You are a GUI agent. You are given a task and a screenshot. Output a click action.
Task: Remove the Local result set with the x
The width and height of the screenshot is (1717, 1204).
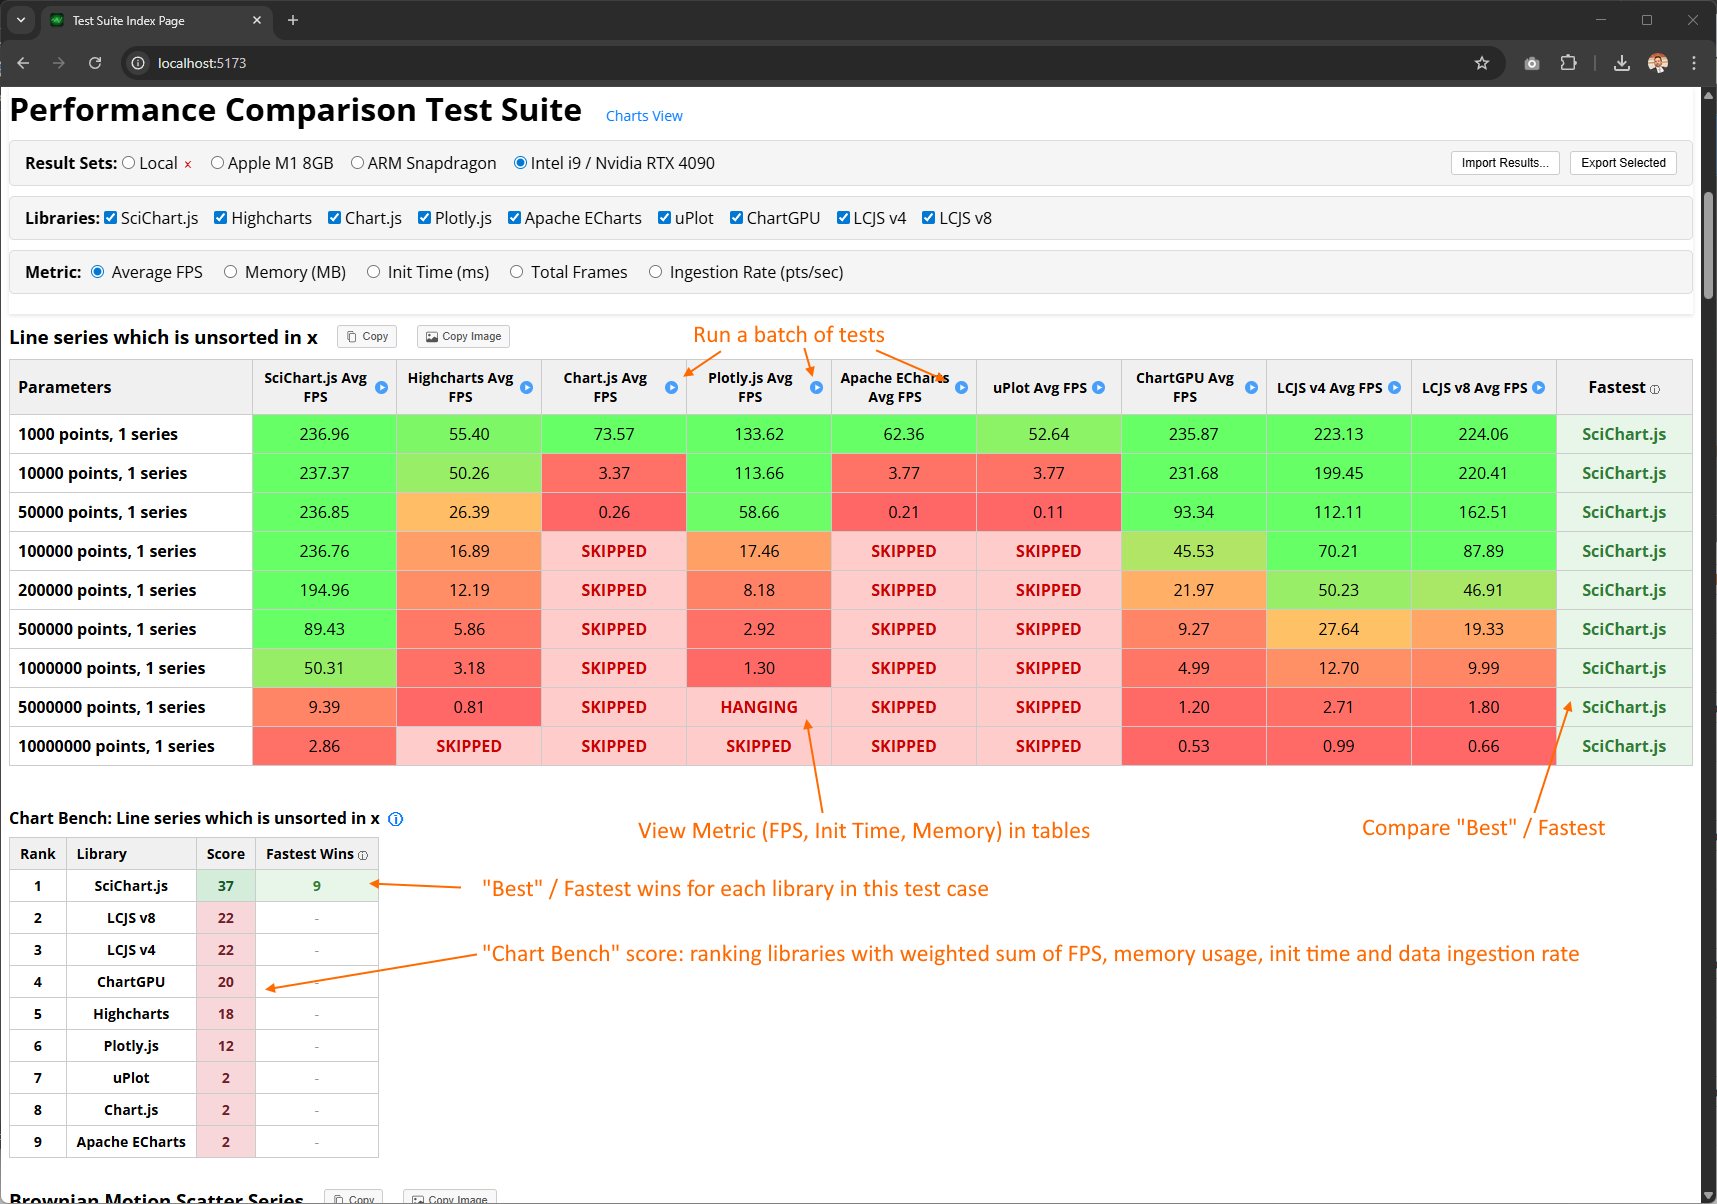(186, 163)
